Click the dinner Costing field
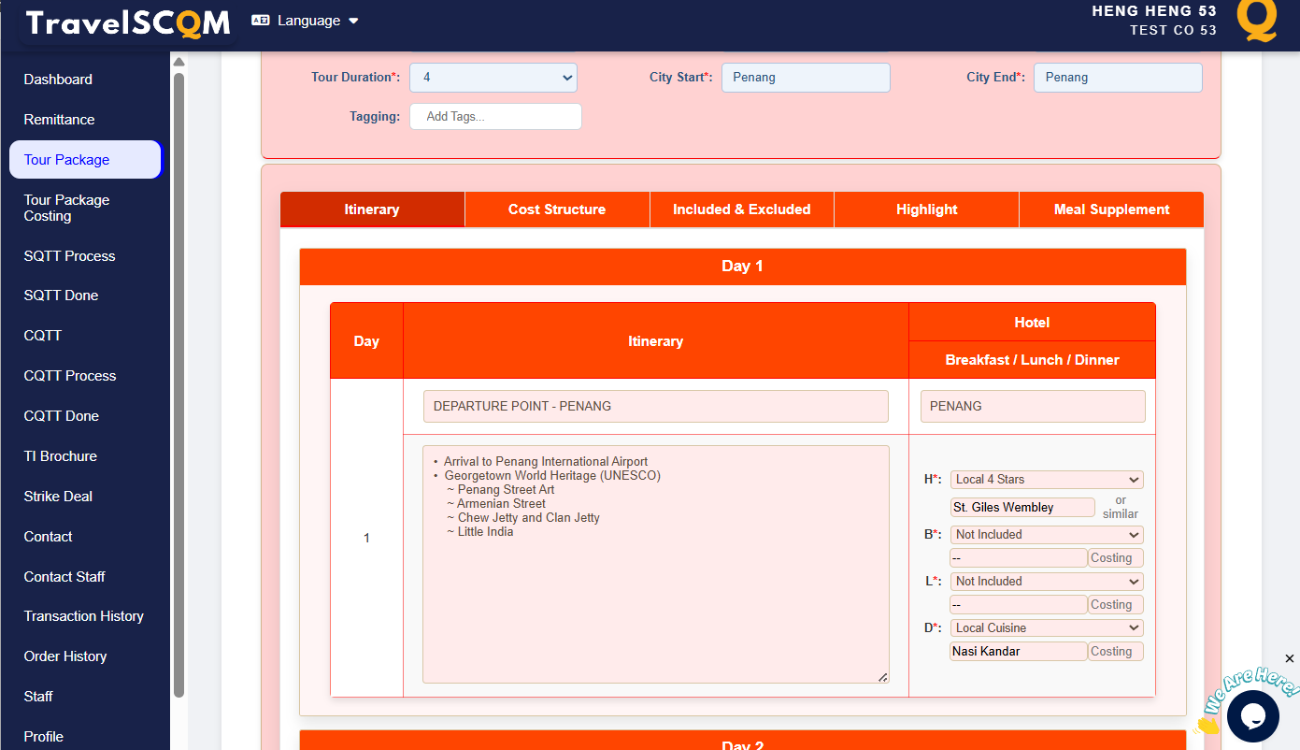This screenshot has height=750, width=1300. (x=1115, y=651)
